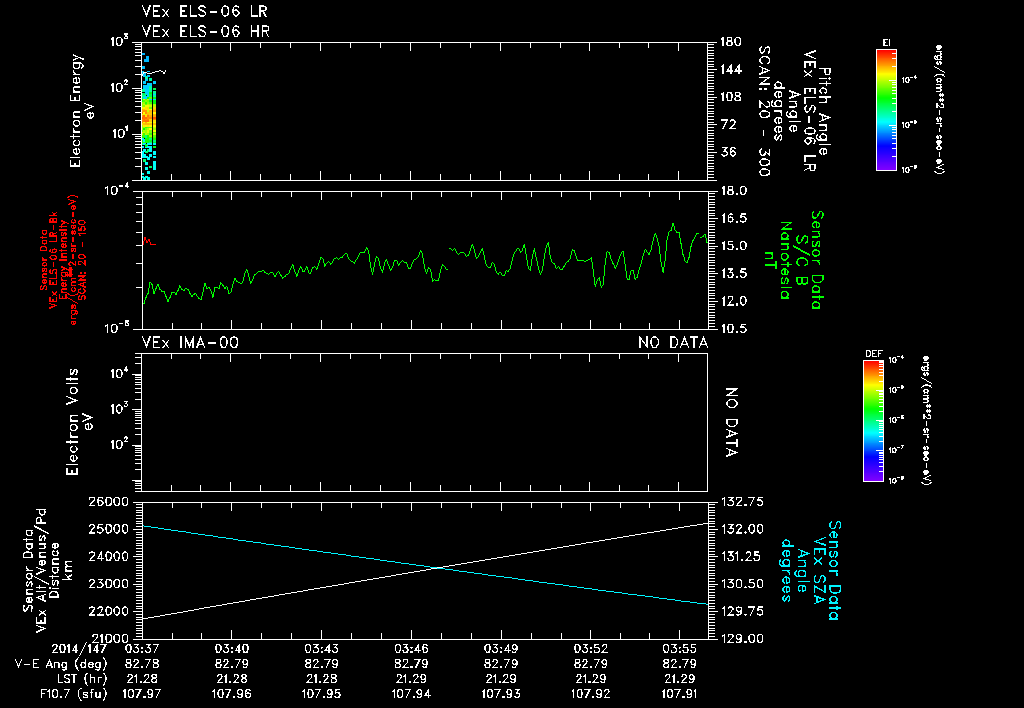The width and height of the screenshot is (1024, 708).
Task: Click the crossing point of white and cyan lines
Action: (x=437, y=568)
